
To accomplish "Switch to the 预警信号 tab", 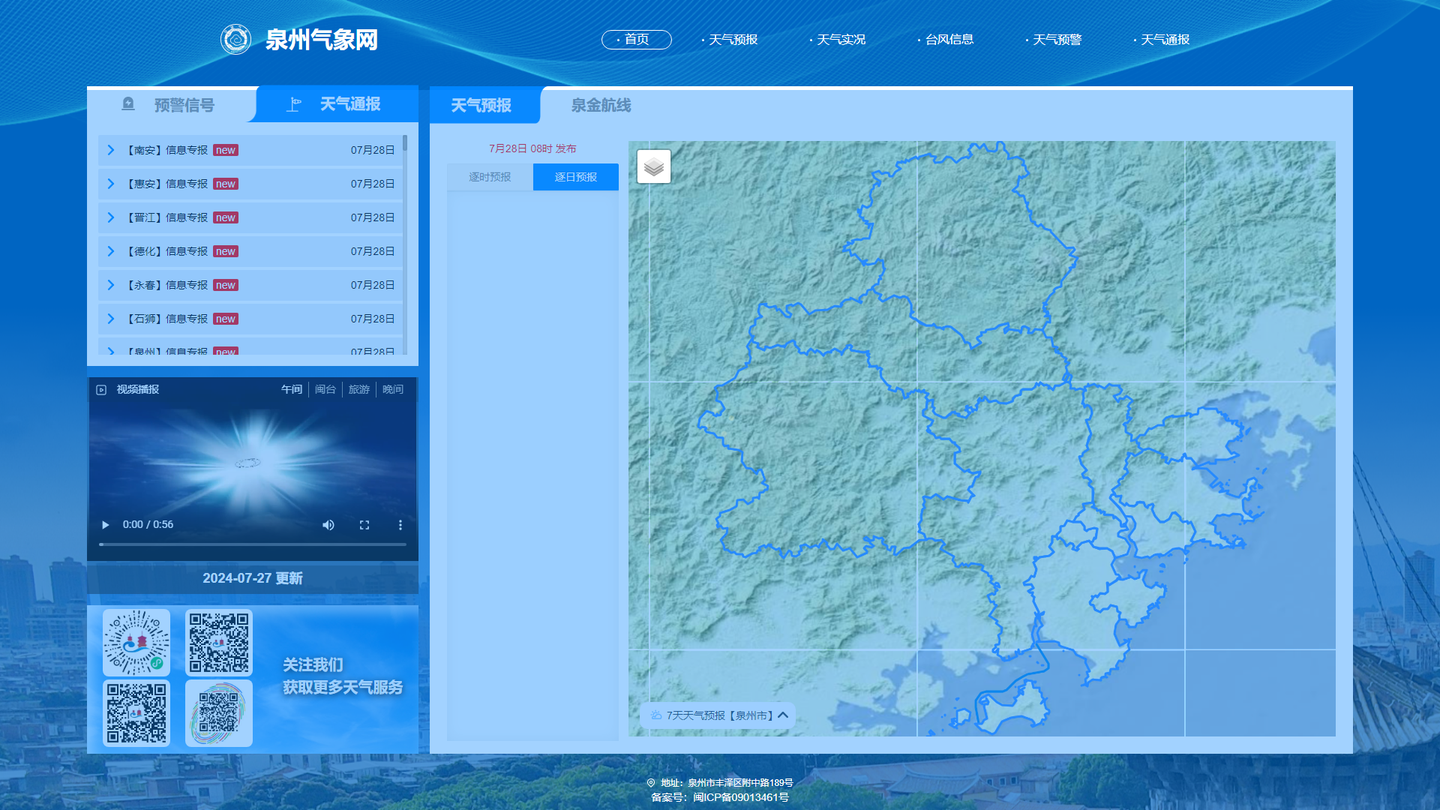I will (x=172, y=104).
